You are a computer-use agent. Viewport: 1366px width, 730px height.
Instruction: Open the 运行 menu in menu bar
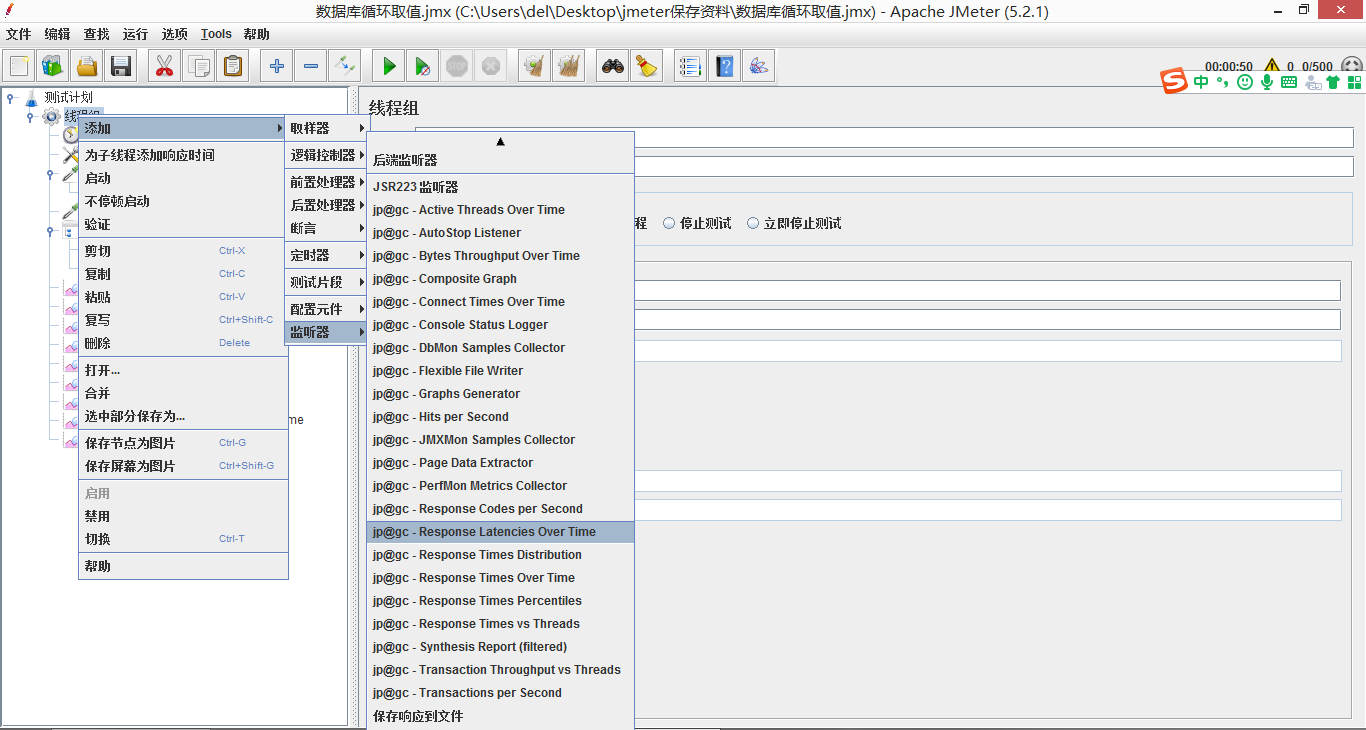[135, 34]
